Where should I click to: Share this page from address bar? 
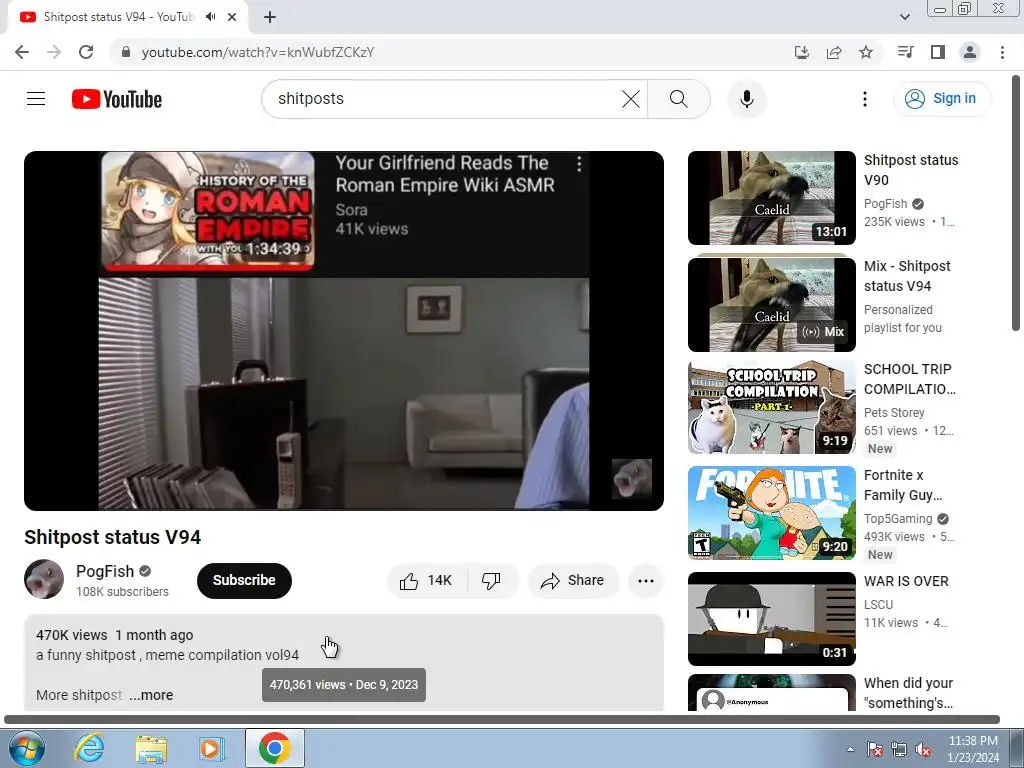(833, 52)
